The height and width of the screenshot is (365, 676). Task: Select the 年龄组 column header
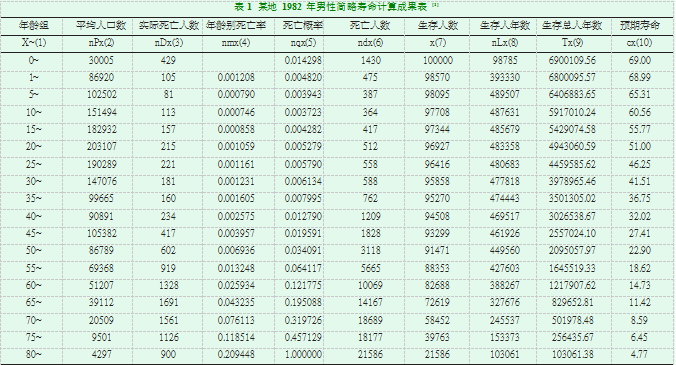tap(34, 25)
